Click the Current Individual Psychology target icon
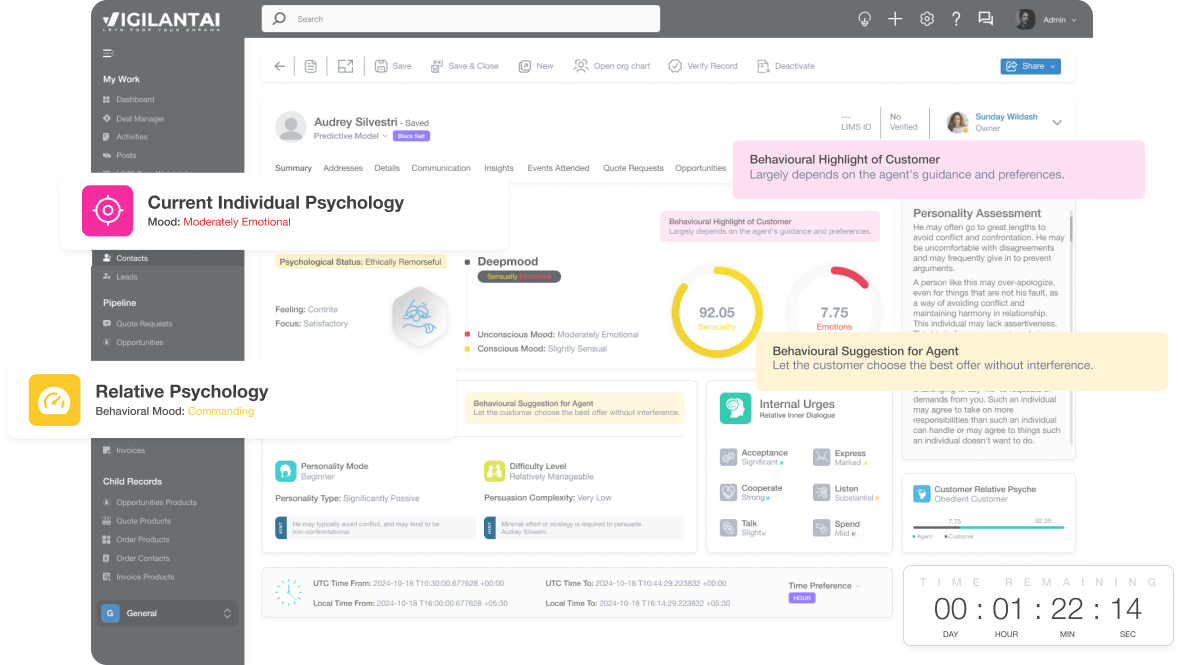 coord(108,211)
